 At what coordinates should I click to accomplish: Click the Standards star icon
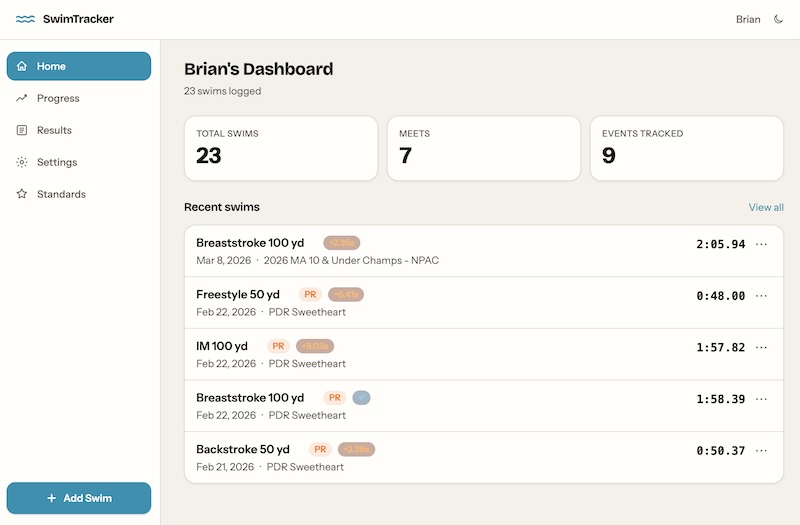[x=22, y=194]
